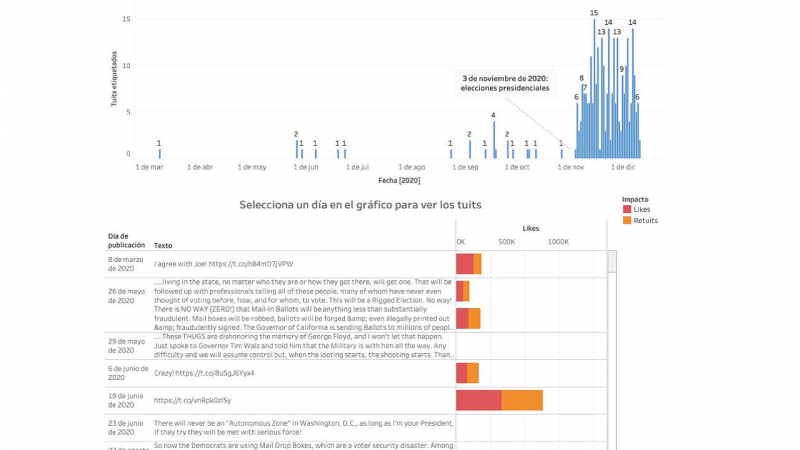Select the tallest bar labeled 15
This screenshot has width=800, height=450.
coord(594,89)
